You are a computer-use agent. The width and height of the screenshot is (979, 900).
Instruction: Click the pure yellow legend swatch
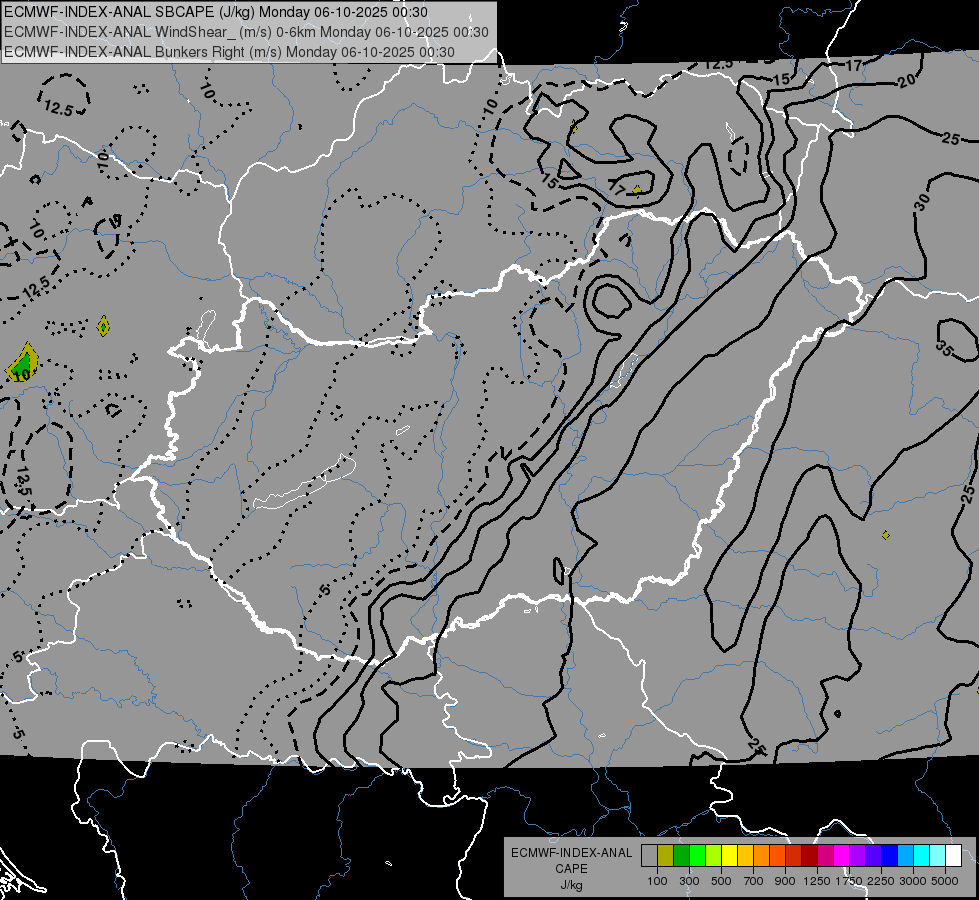729,855
